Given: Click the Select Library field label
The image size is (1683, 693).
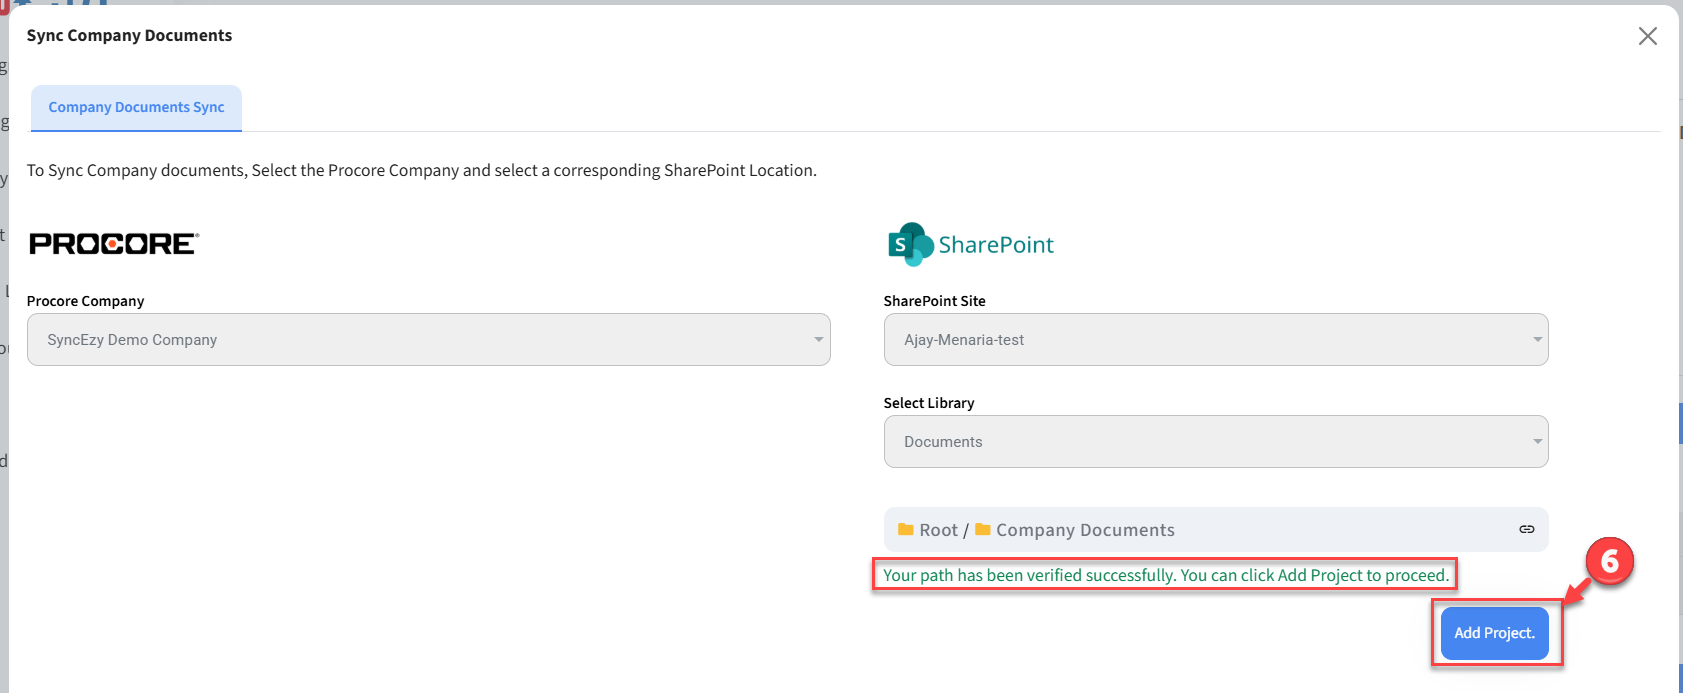Looking at the screenshot, I should 928,403.
